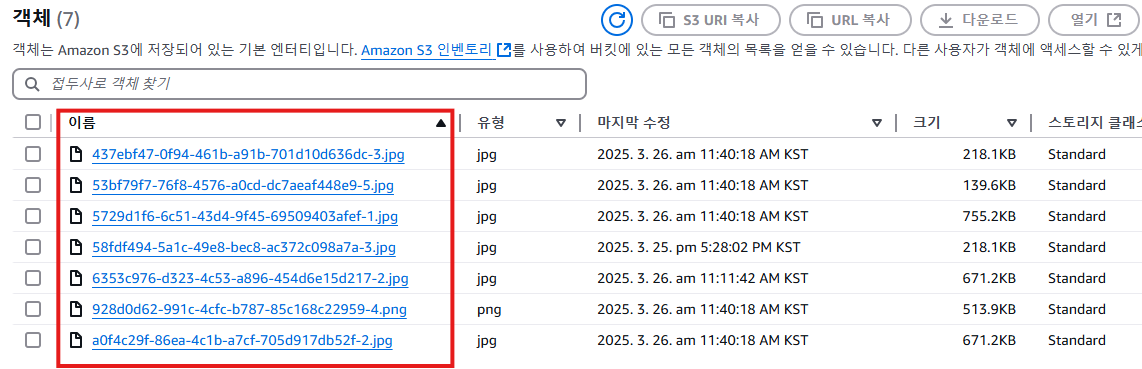Open 53bf79f7-76f8-4576-a0cd-dc7aeaf448e9-5.jpg
This screenshot has width=1142, height=369.
[243, 186]
